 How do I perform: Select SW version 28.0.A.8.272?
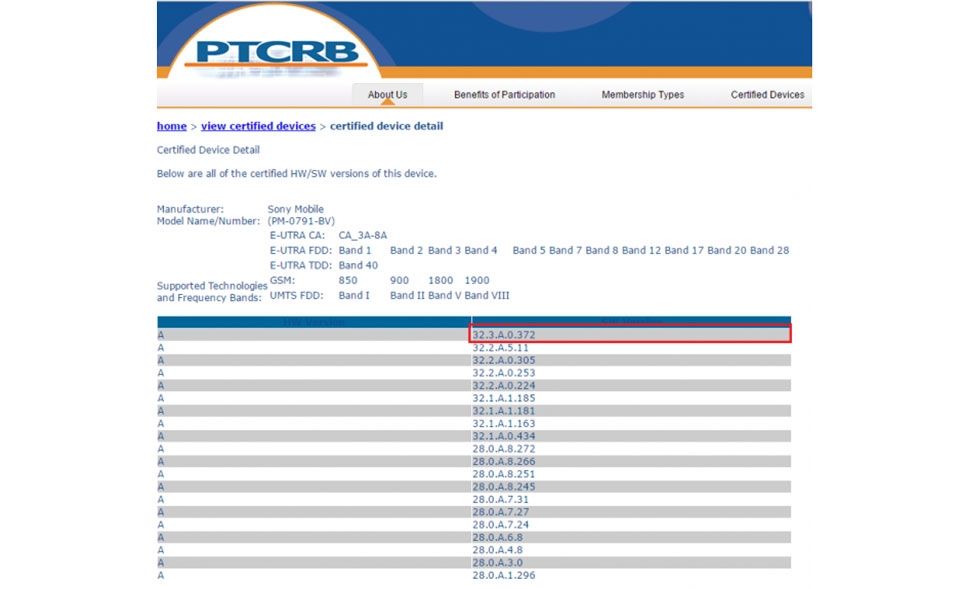504,449
